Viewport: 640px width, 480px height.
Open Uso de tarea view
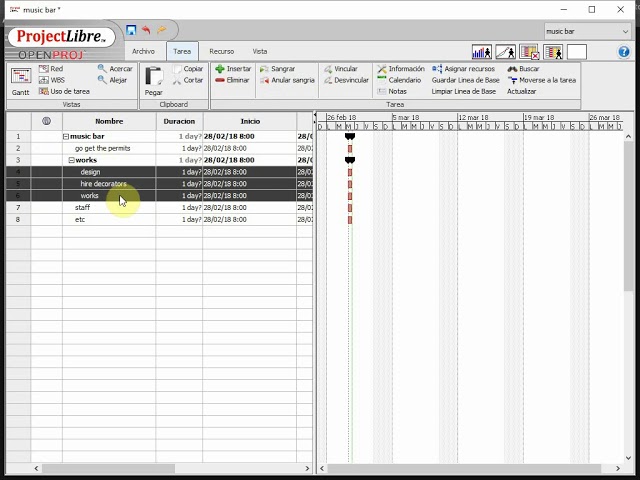[64, 91]
